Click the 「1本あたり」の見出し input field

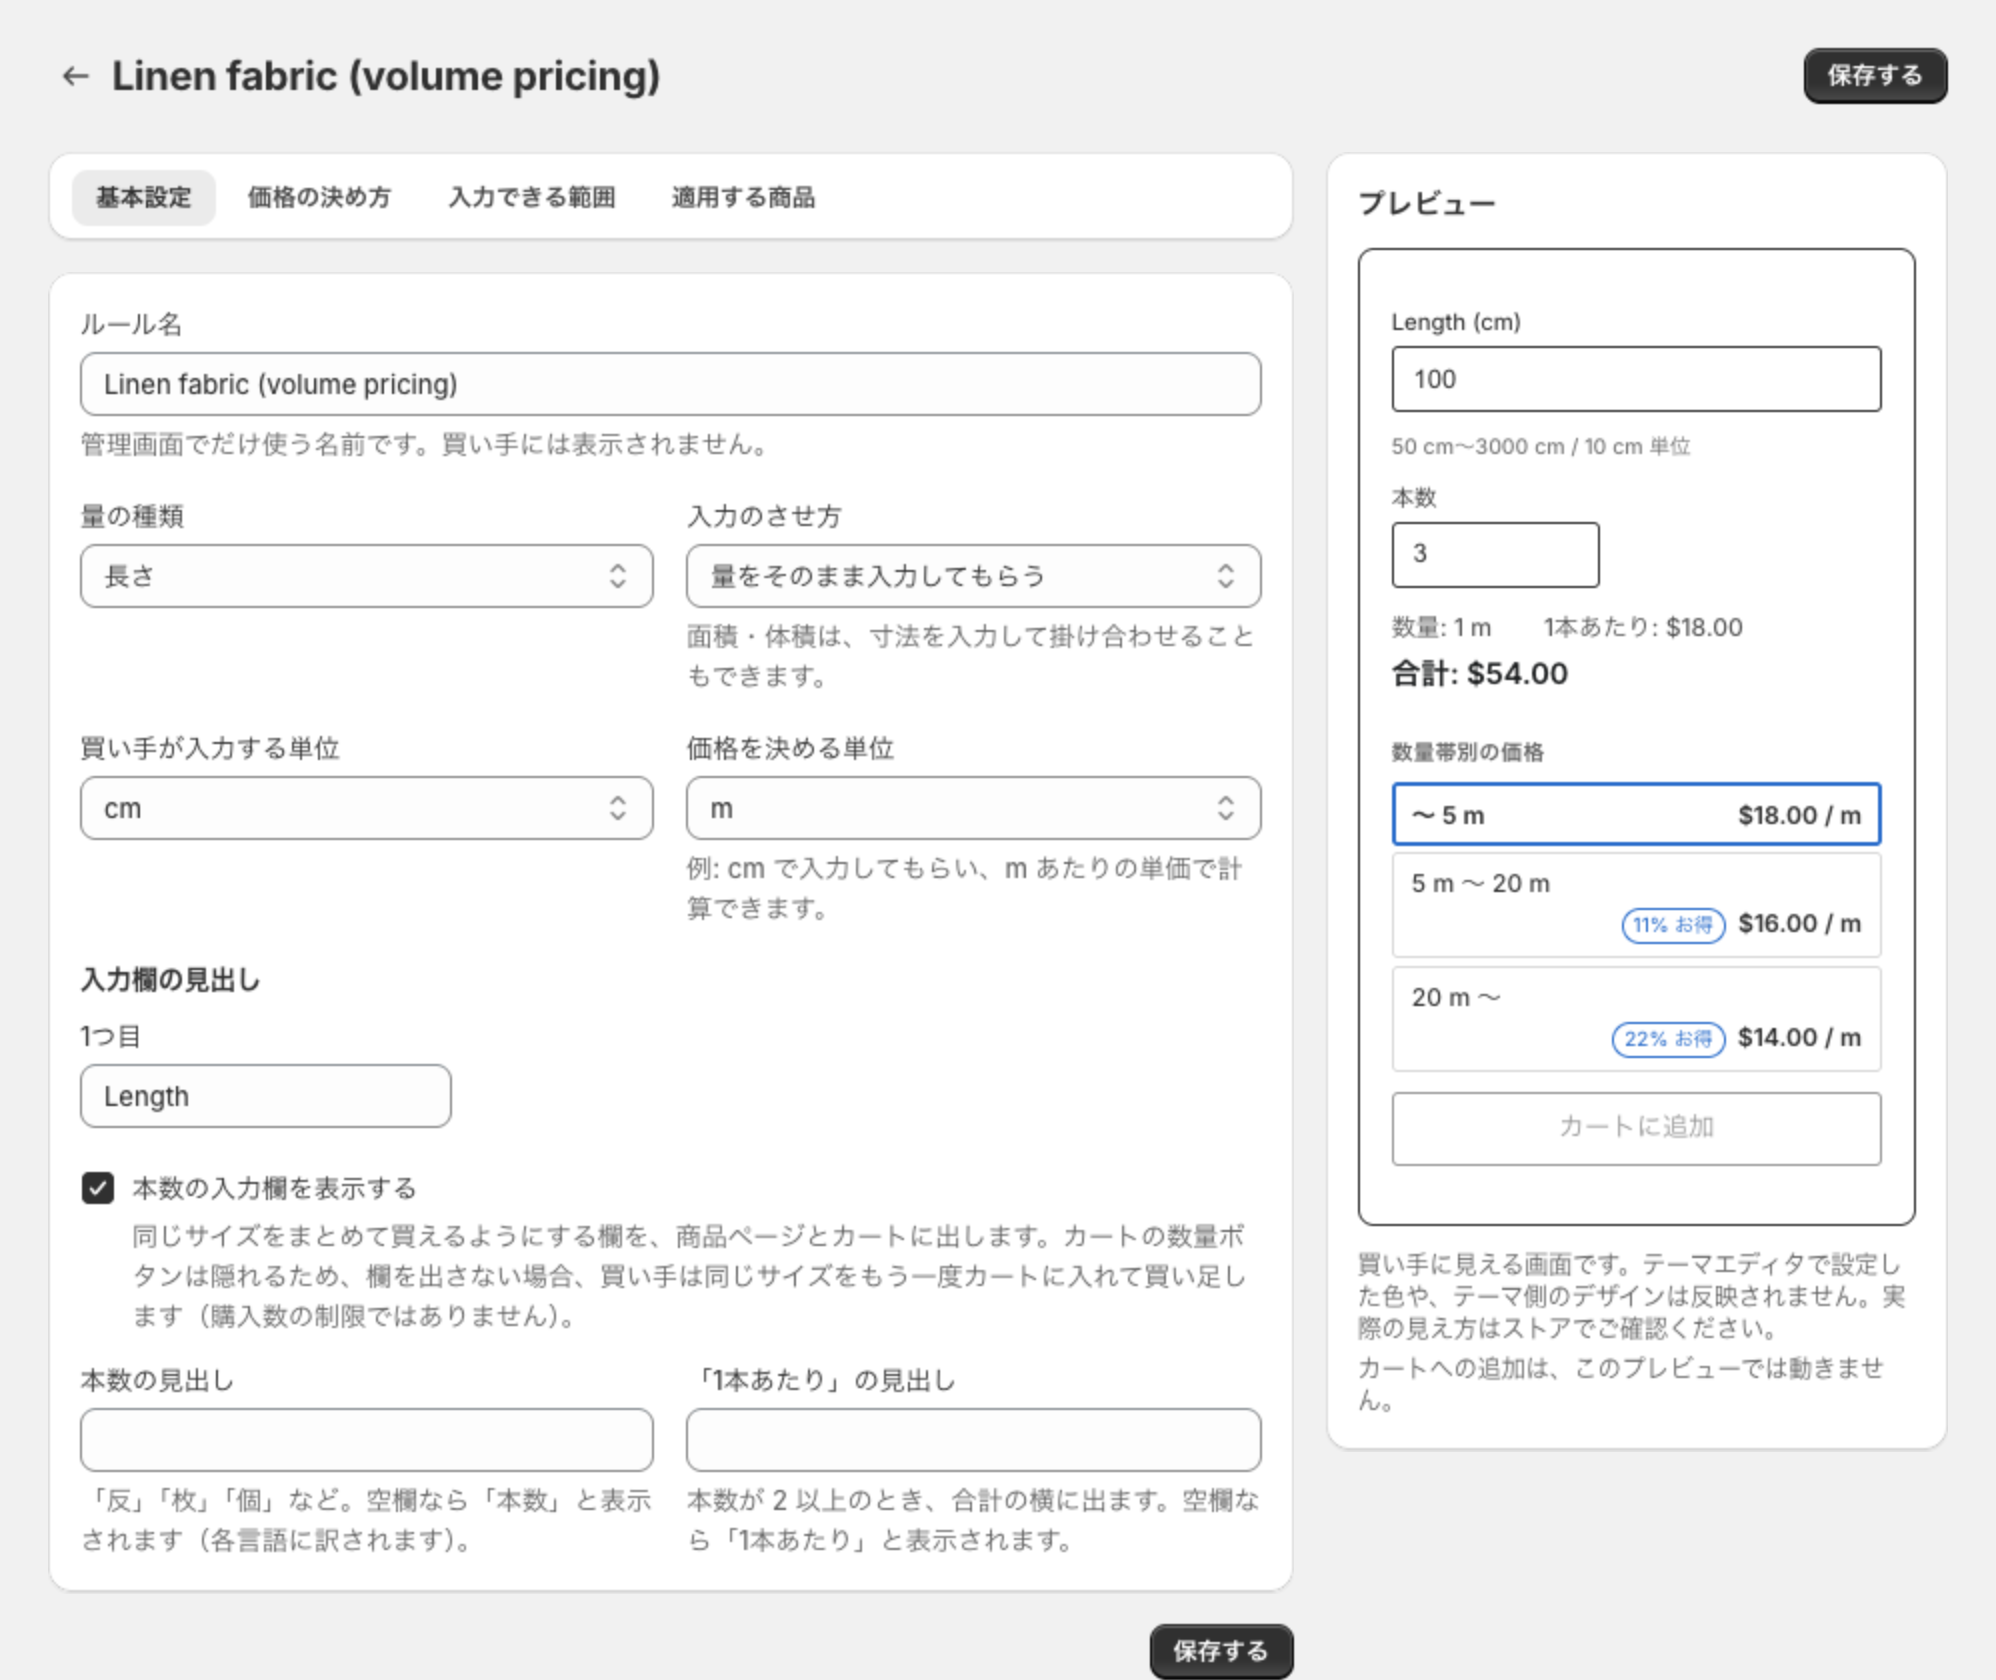click(973, 1440)
